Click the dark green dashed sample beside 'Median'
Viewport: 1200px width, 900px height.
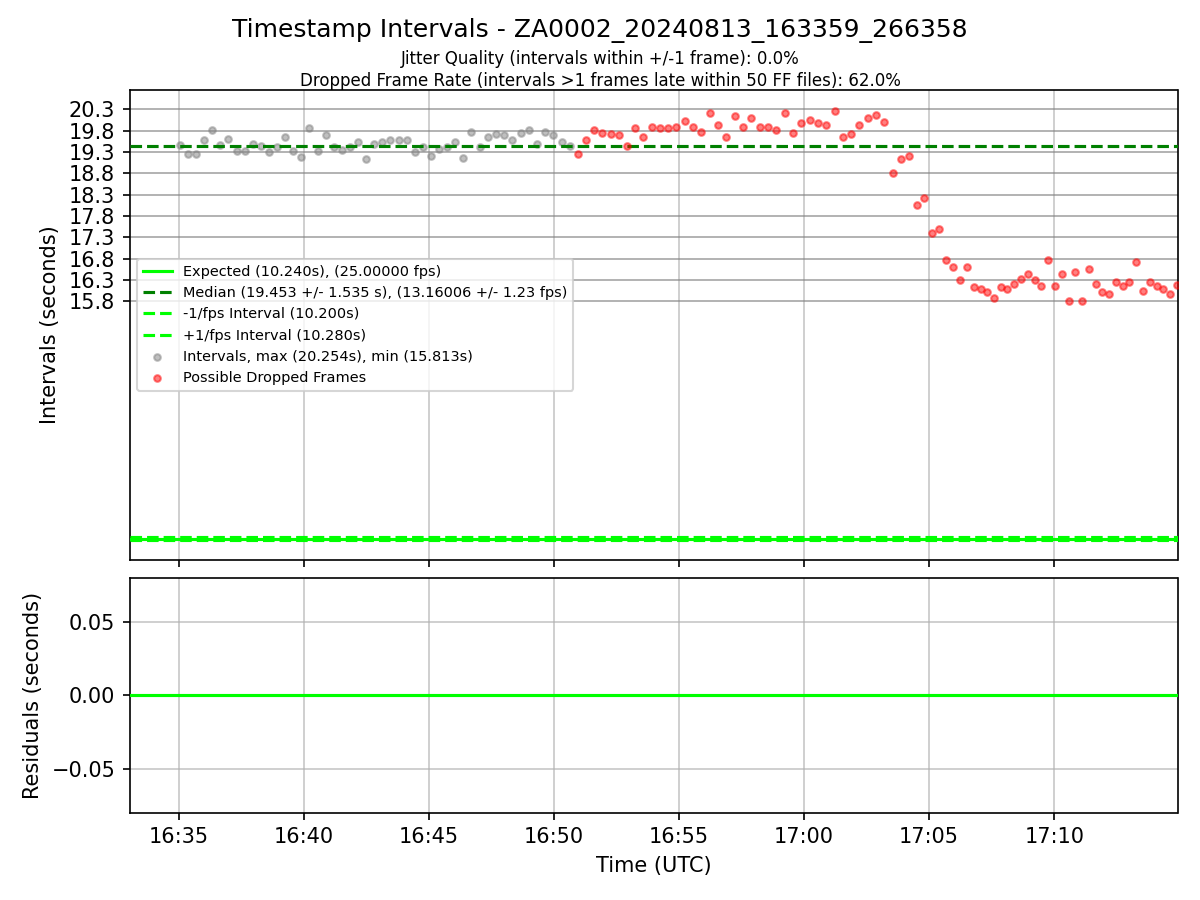(x=158, y=292)
